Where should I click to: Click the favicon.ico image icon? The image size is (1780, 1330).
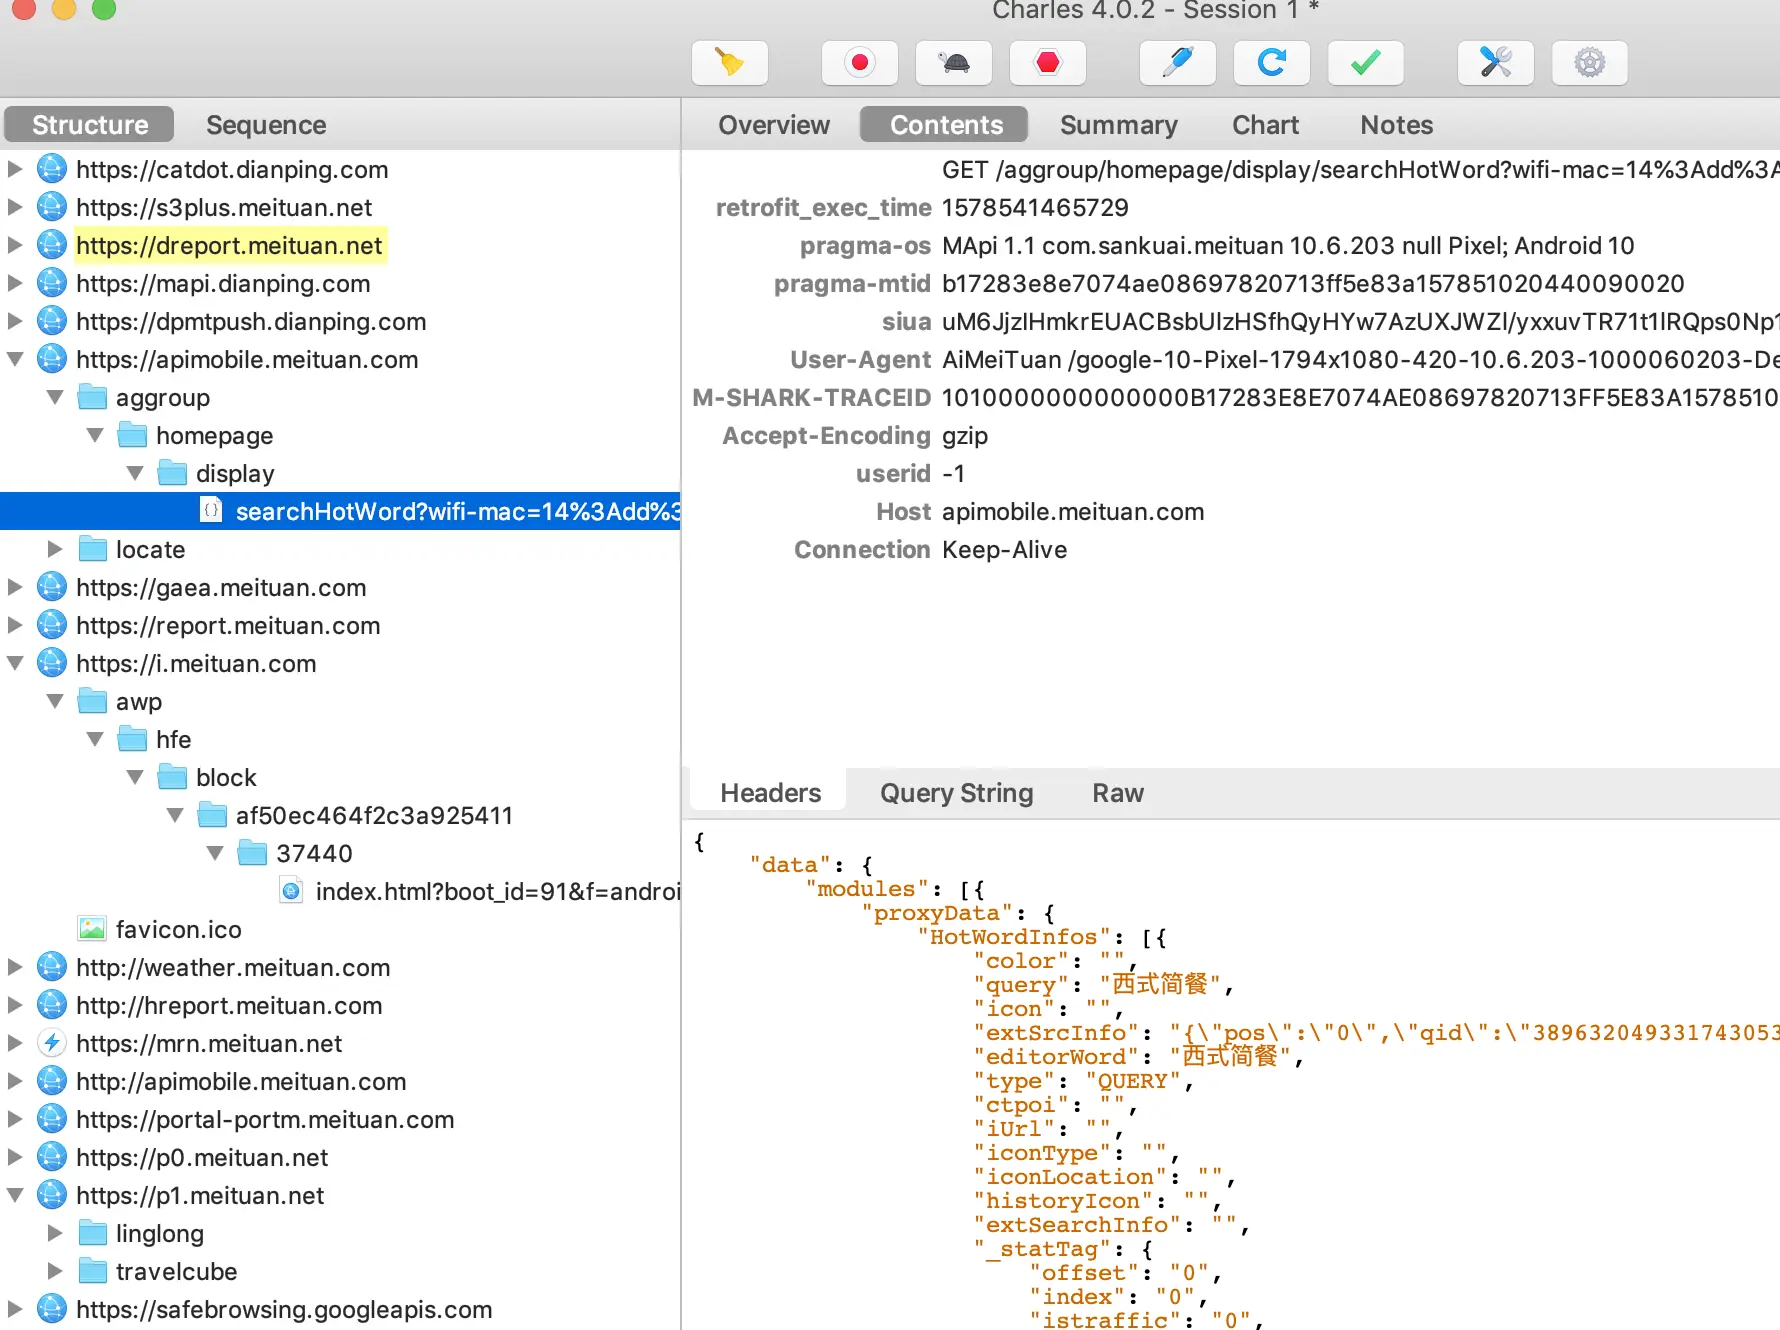click(92, 929)
